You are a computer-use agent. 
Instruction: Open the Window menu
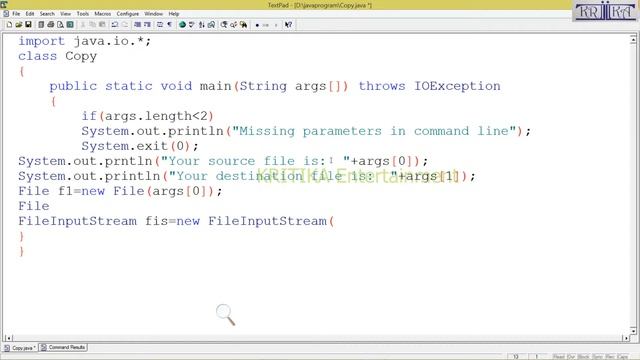click(153, 14)
